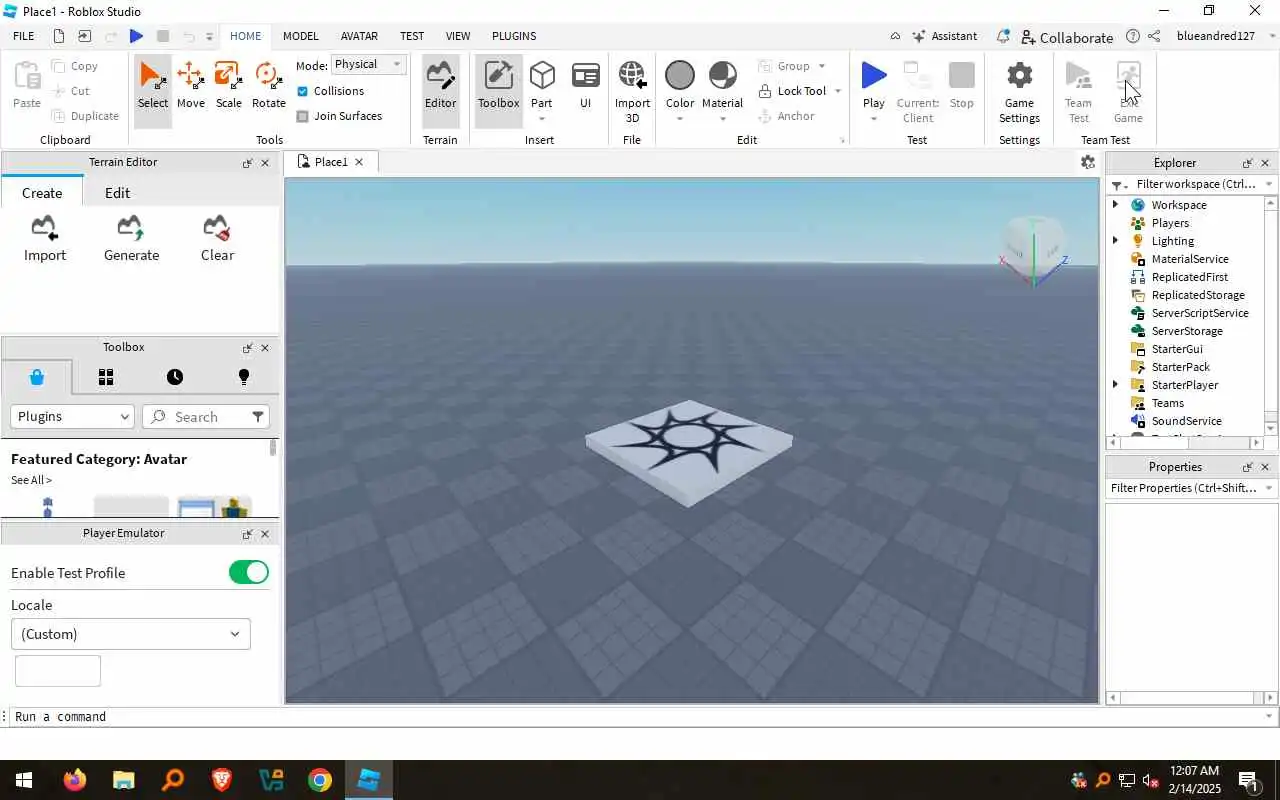This screenshot has height=800, width=1280.
Task: Open File Explorer from taskbar
Action: 123,780
